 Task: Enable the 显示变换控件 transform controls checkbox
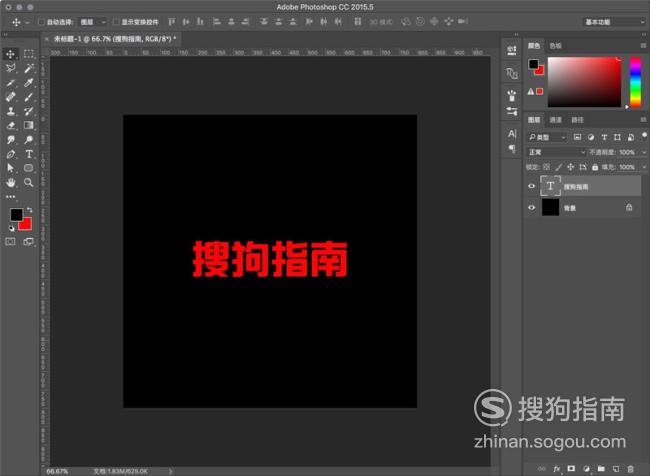click(116, 22)
